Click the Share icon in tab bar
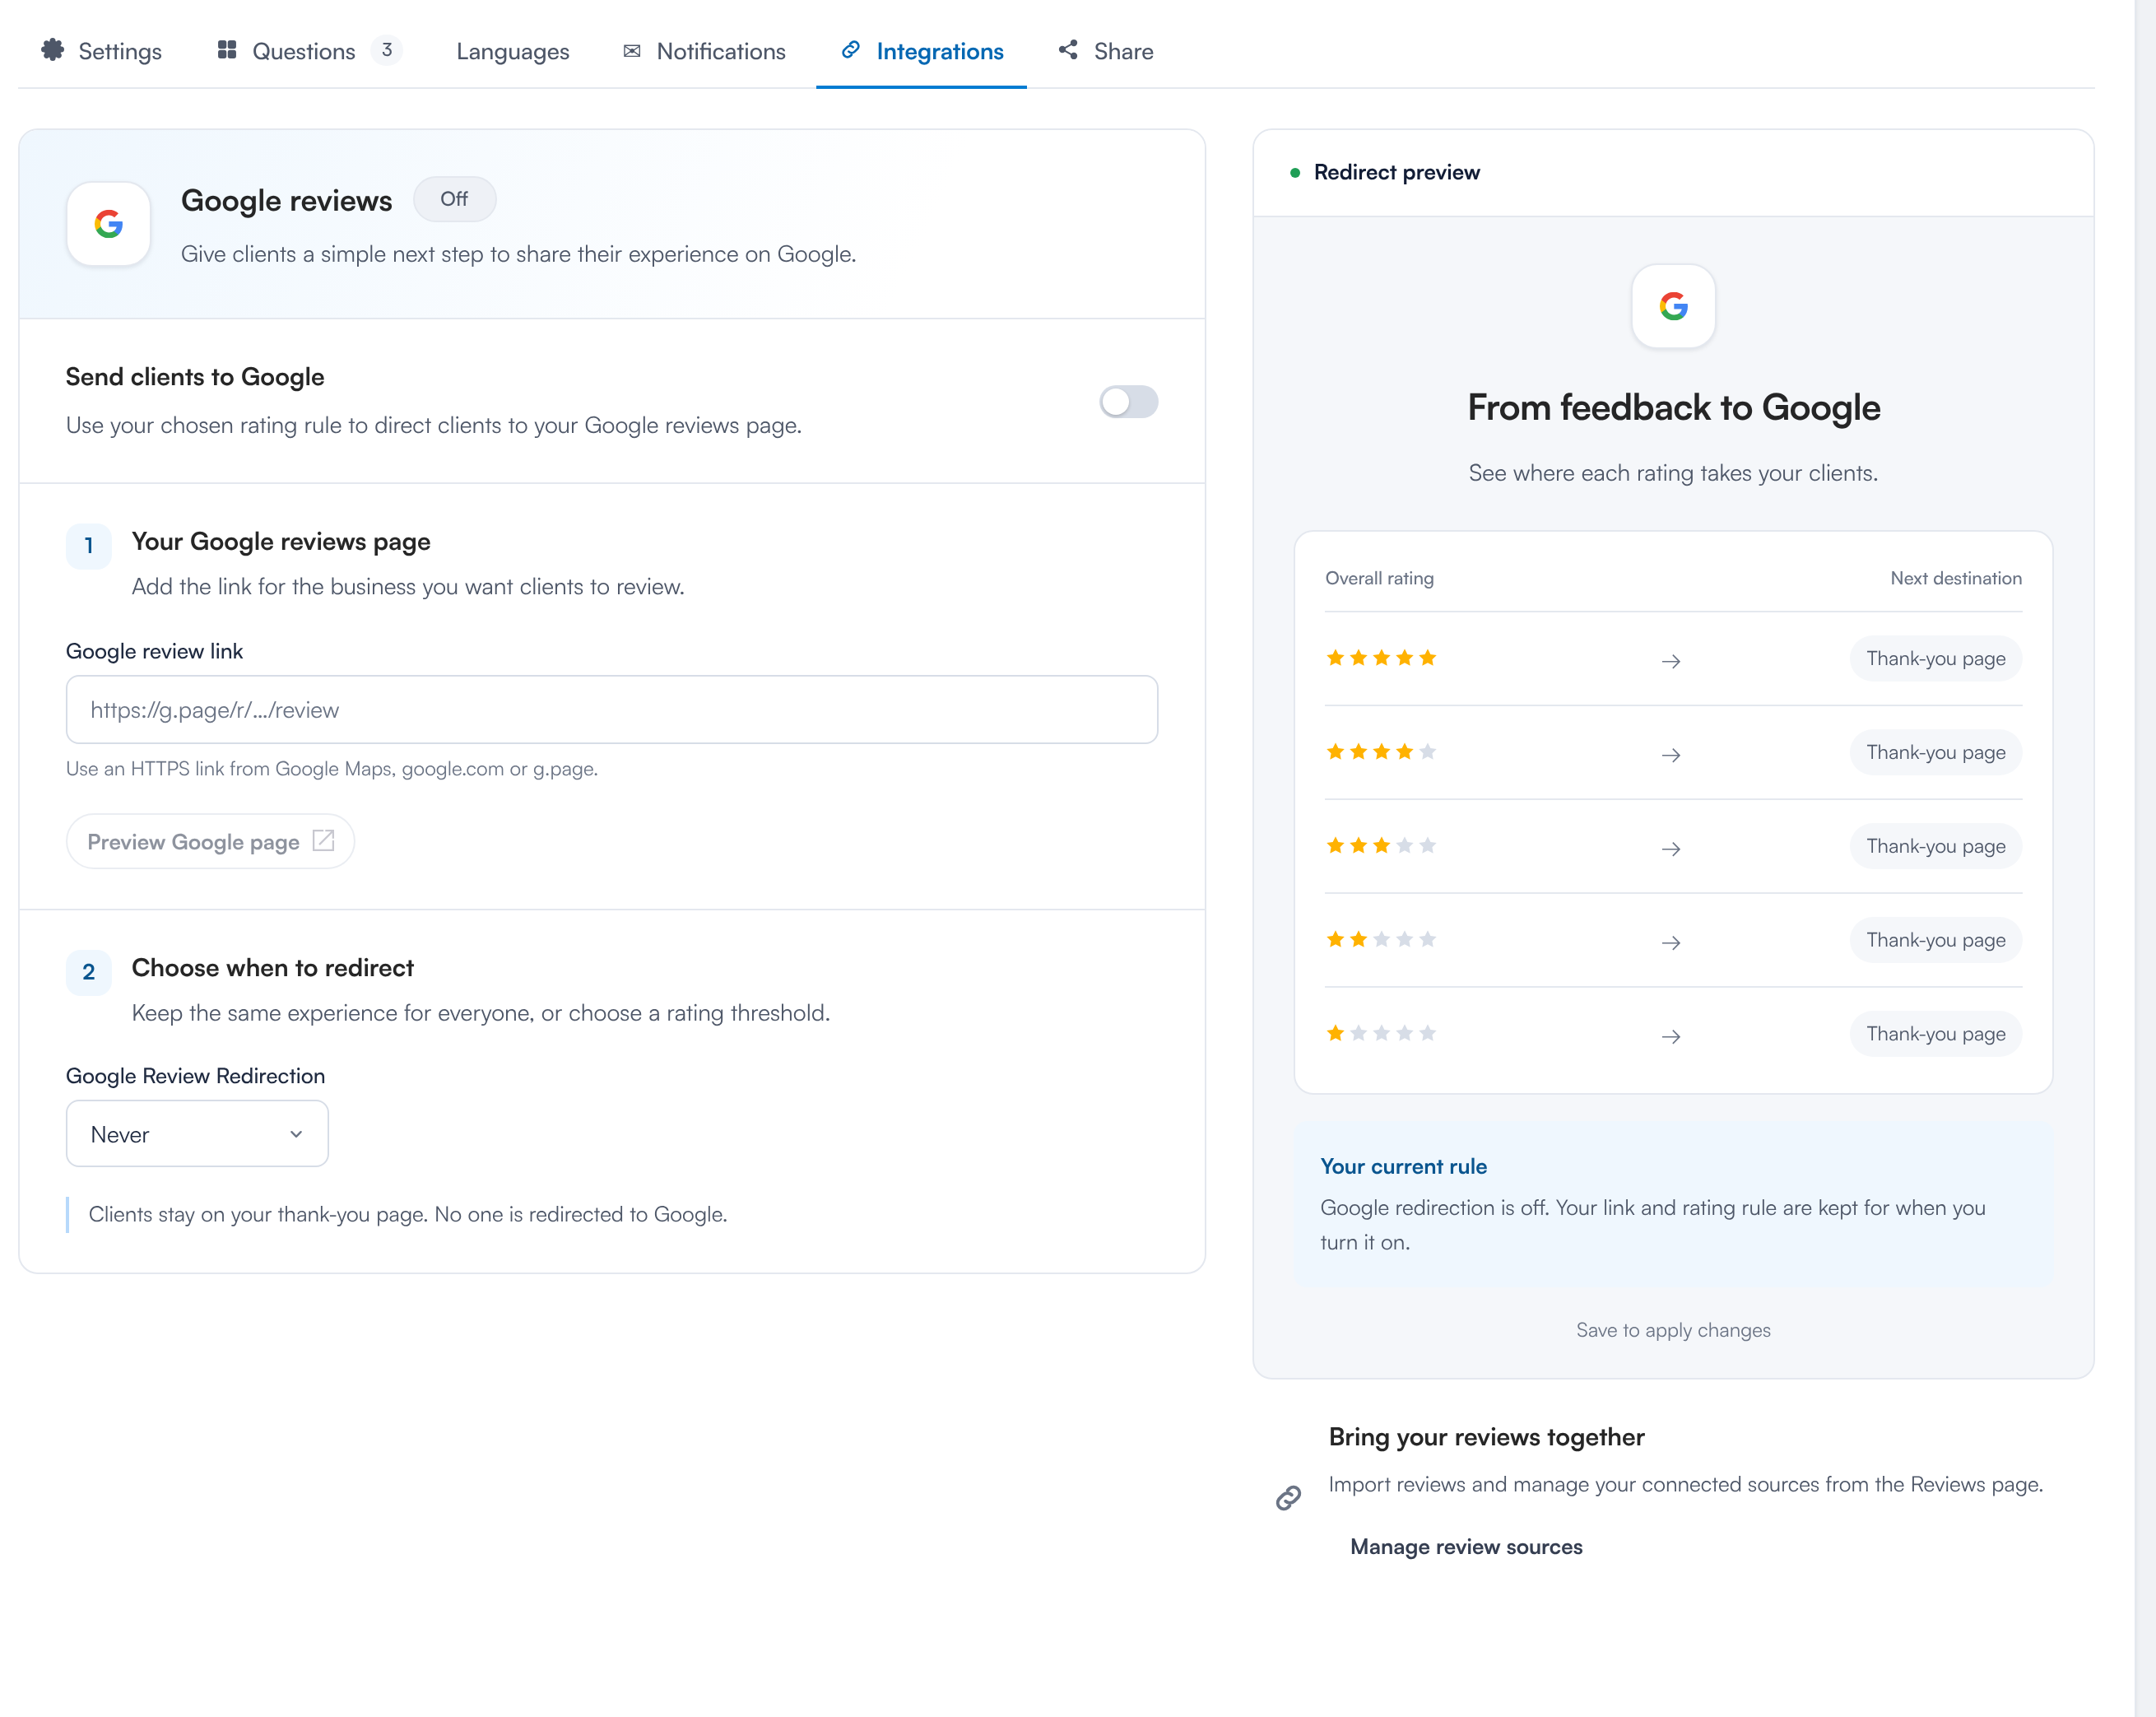The height and width of the screenshot is (1717, 2156). point(1068,50)
